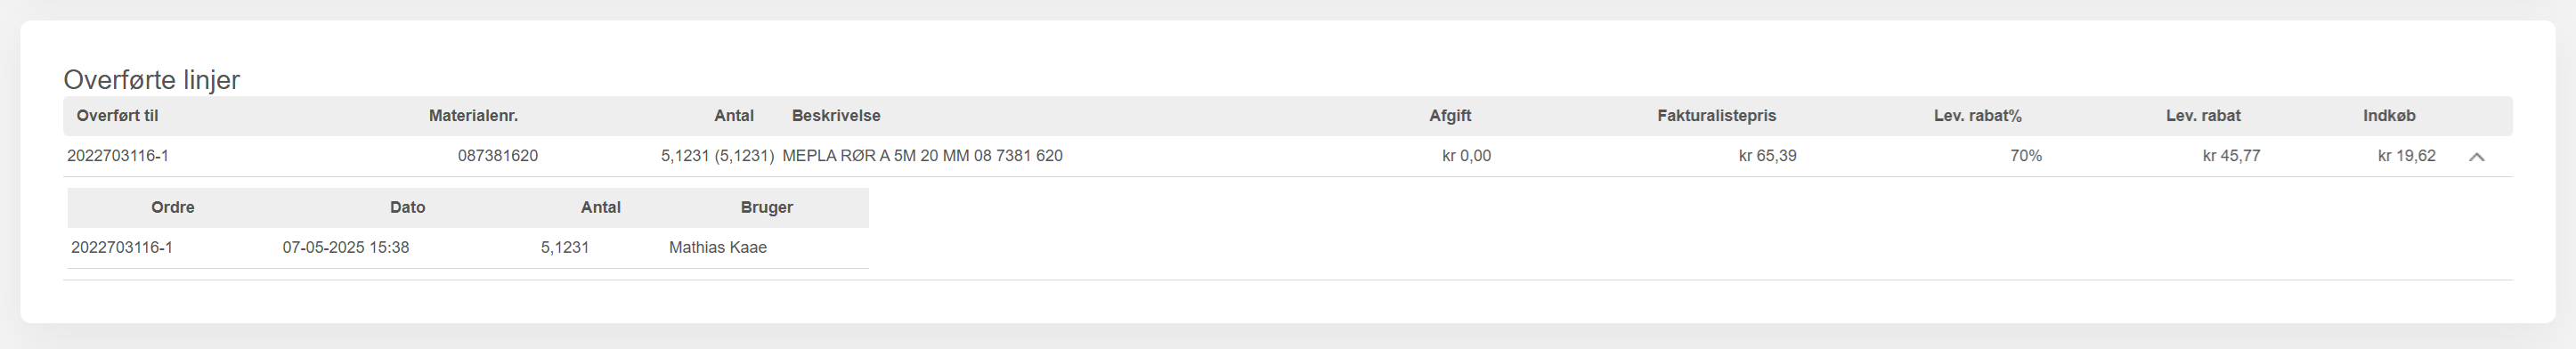This screenshot has width=2576, height=349.
Task: Click the Overført til column header
Action: click(117, 116)
